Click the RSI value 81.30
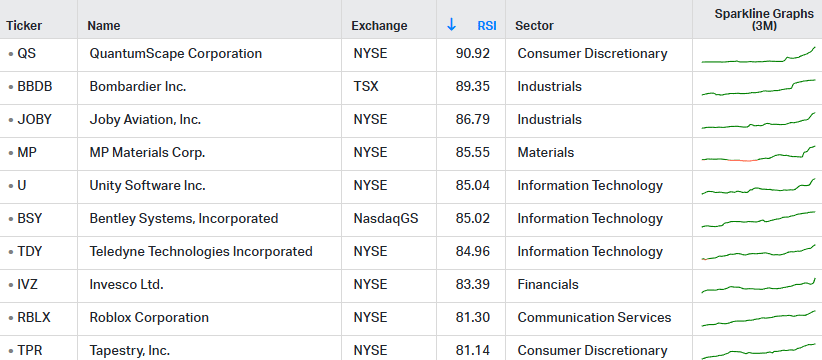This screenshot has width=822, height=360. (472, 318)
